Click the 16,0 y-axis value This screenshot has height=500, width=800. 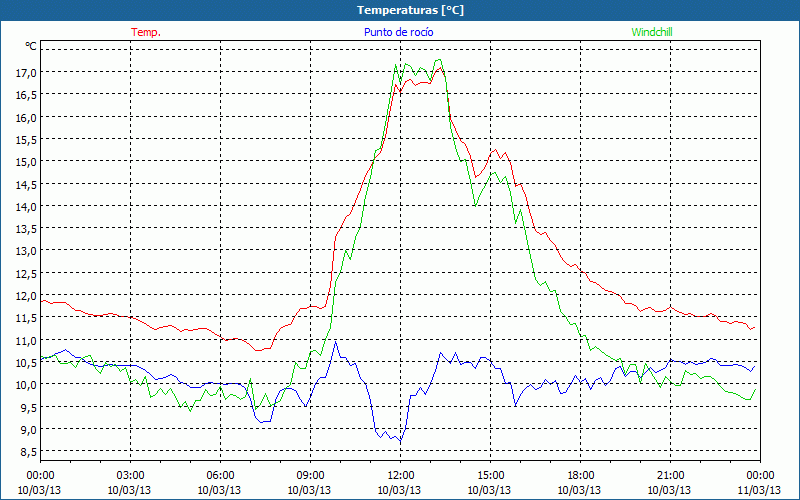(x=26, y=117)
